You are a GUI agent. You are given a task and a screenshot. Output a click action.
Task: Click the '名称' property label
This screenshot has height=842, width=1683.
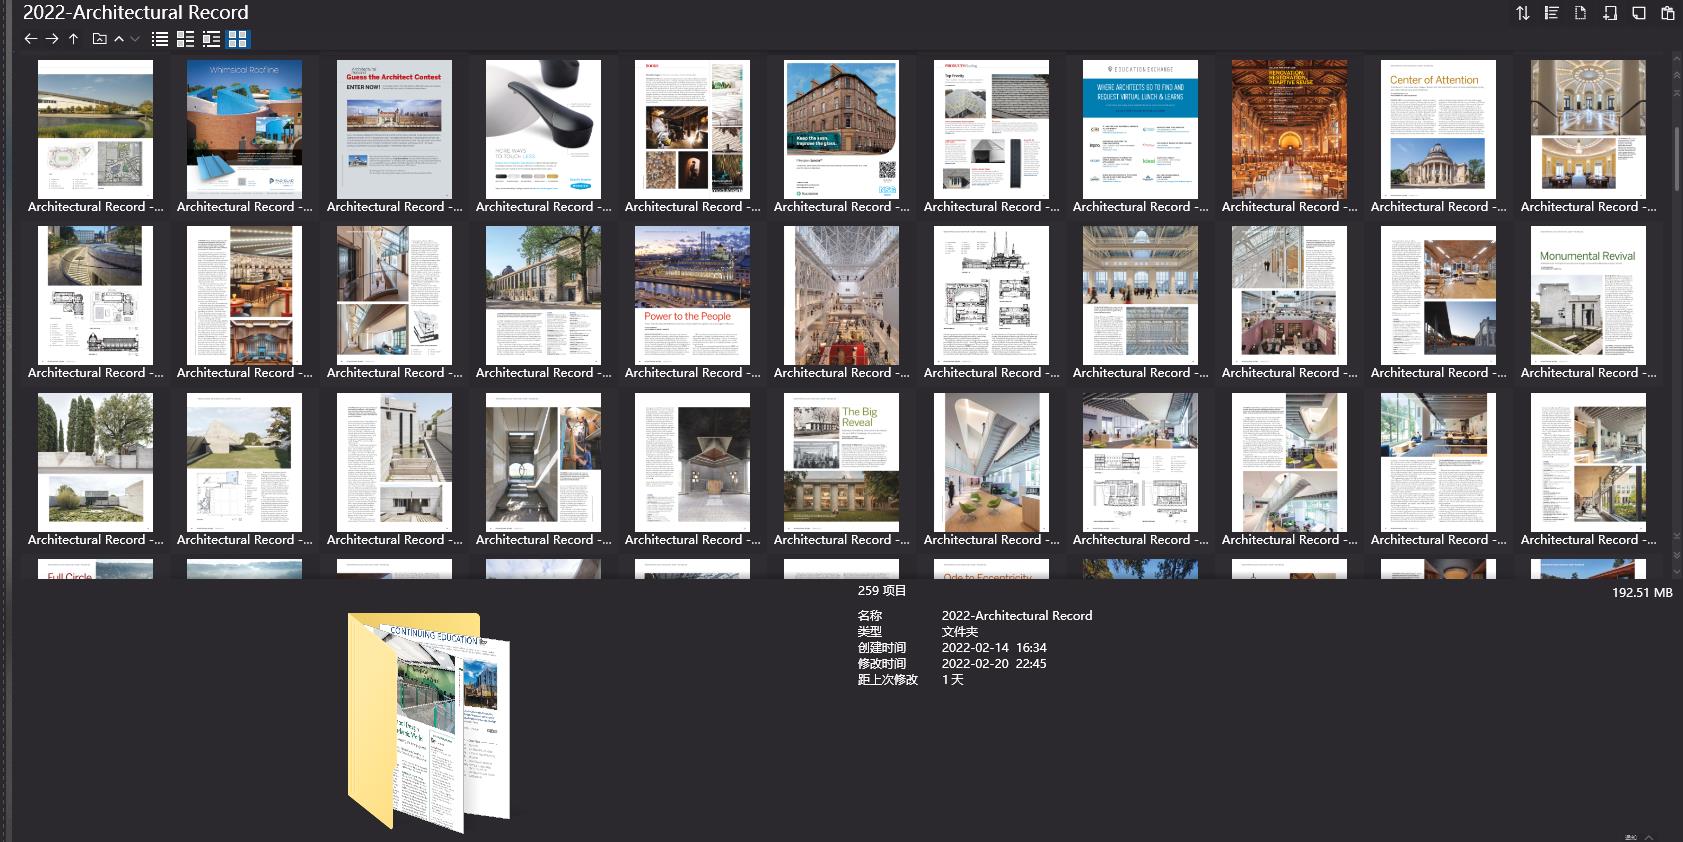(870, 615)
